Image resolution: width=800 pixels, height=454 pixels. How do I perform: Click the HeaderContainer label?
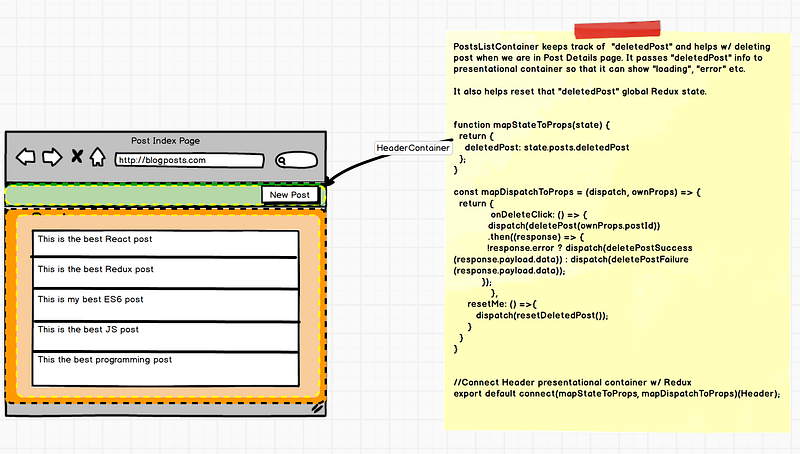coord(413,148)
